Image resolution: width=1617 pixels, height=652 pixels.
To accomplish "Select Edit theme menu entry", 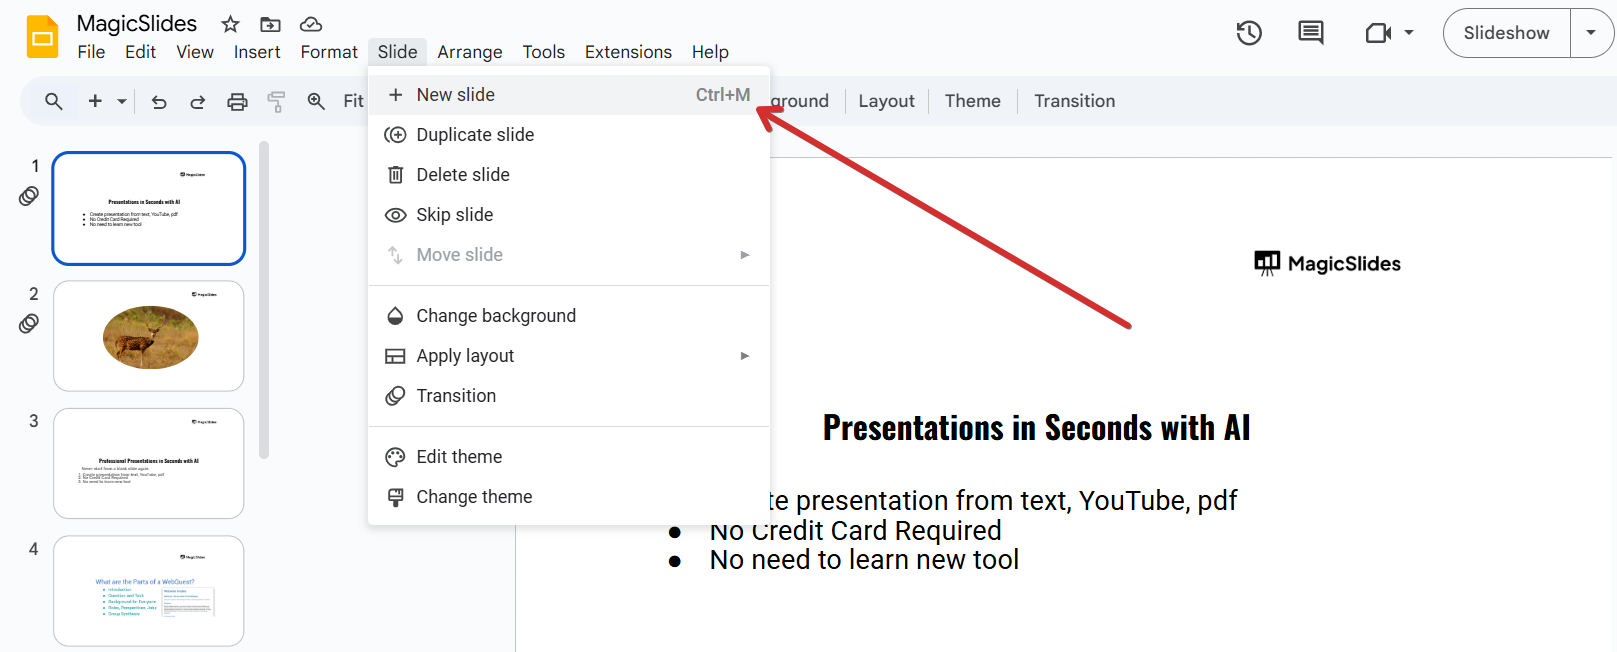I will 569,457.
